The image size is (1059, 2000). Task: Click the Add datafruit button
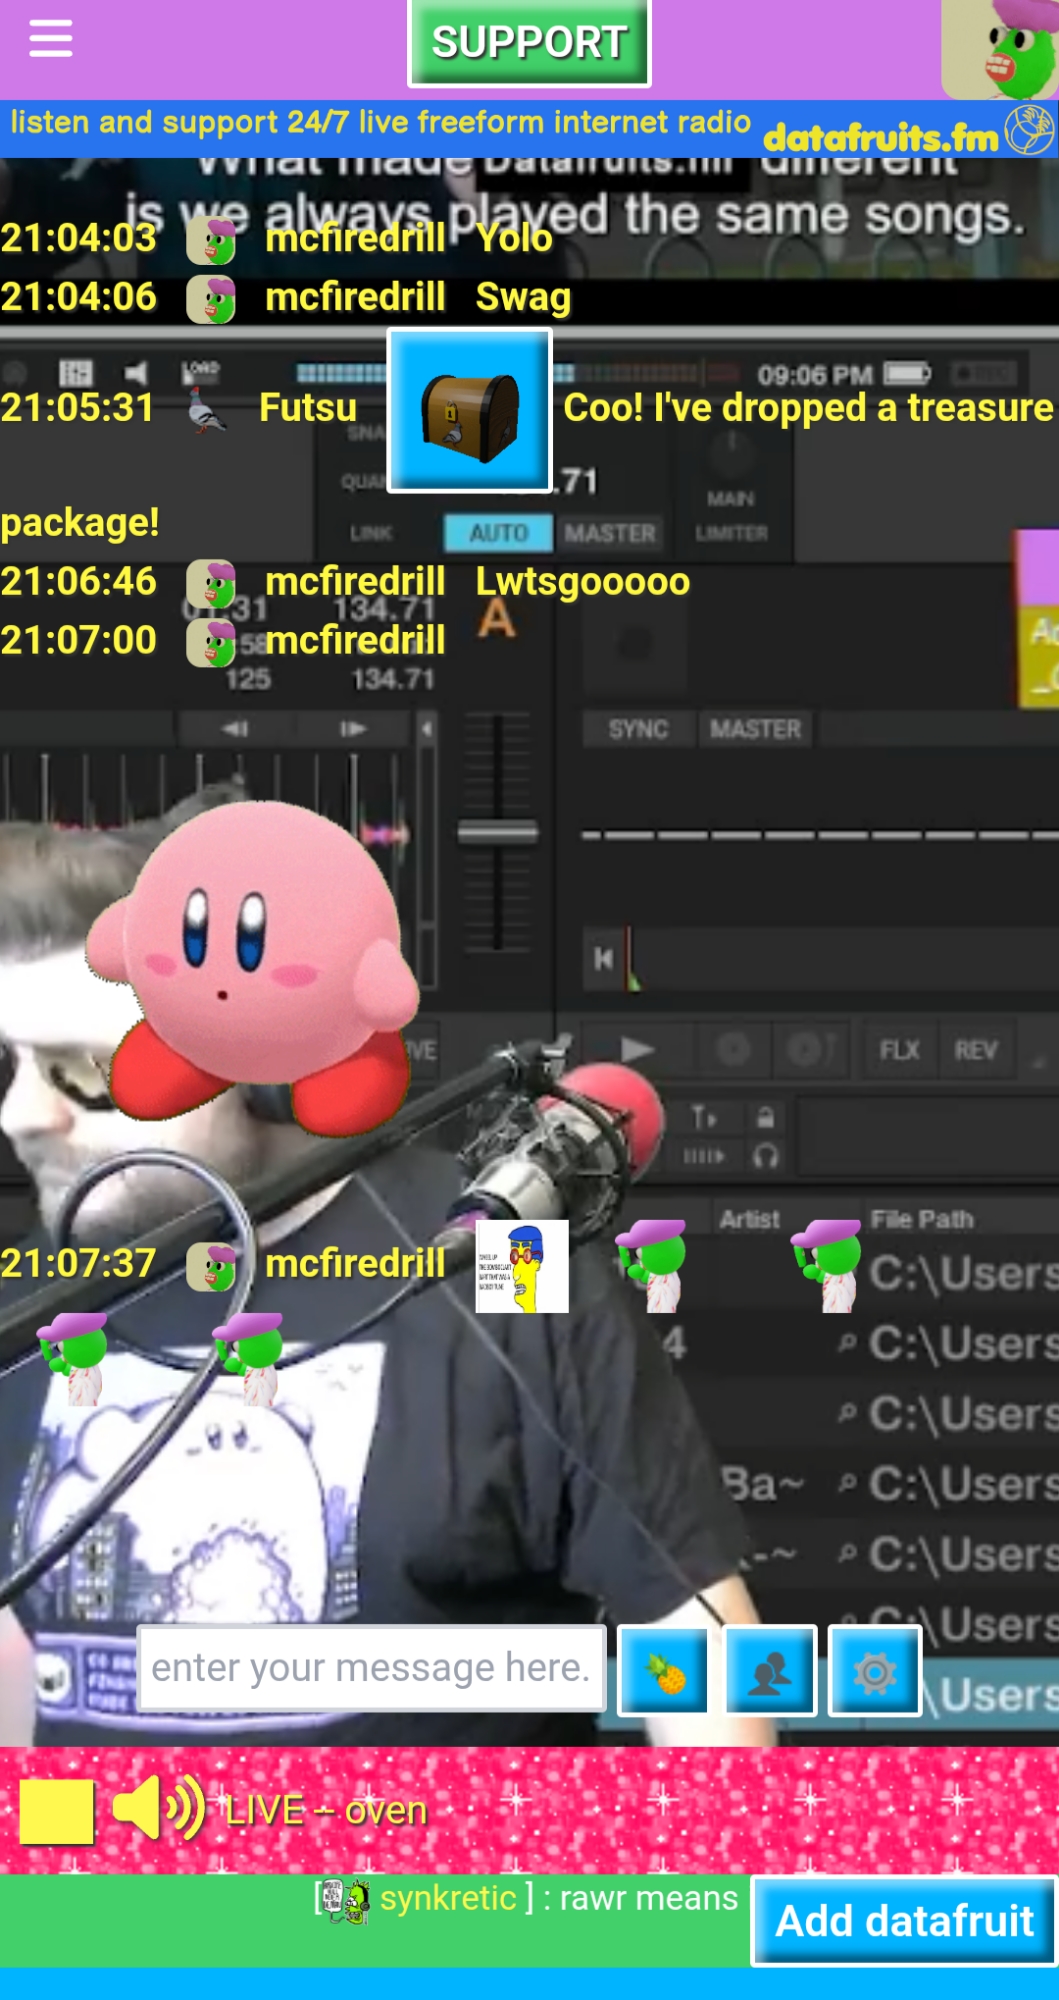pos(904,1921)
